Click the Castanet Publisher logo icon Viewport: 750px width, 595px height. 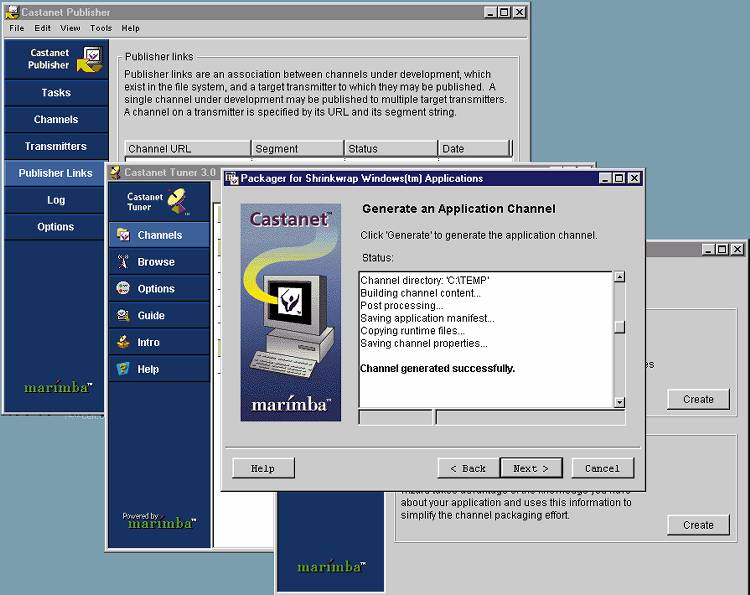point(90,59)
